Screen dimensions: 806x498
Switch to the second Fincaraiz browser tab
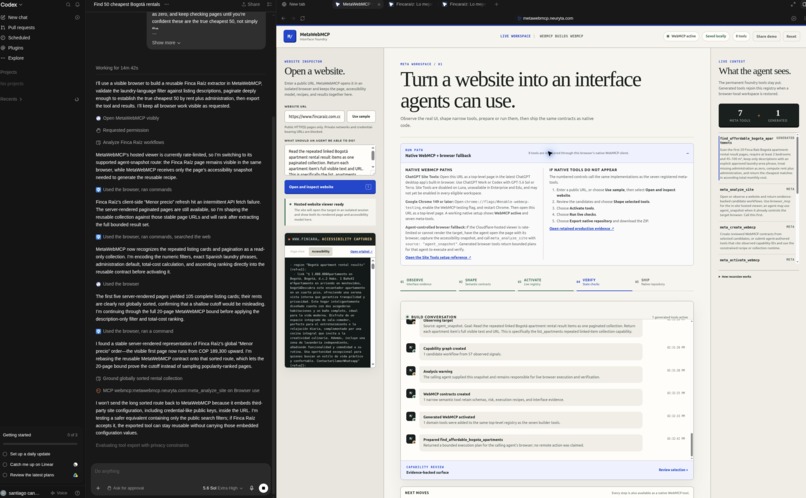[464, 4]
